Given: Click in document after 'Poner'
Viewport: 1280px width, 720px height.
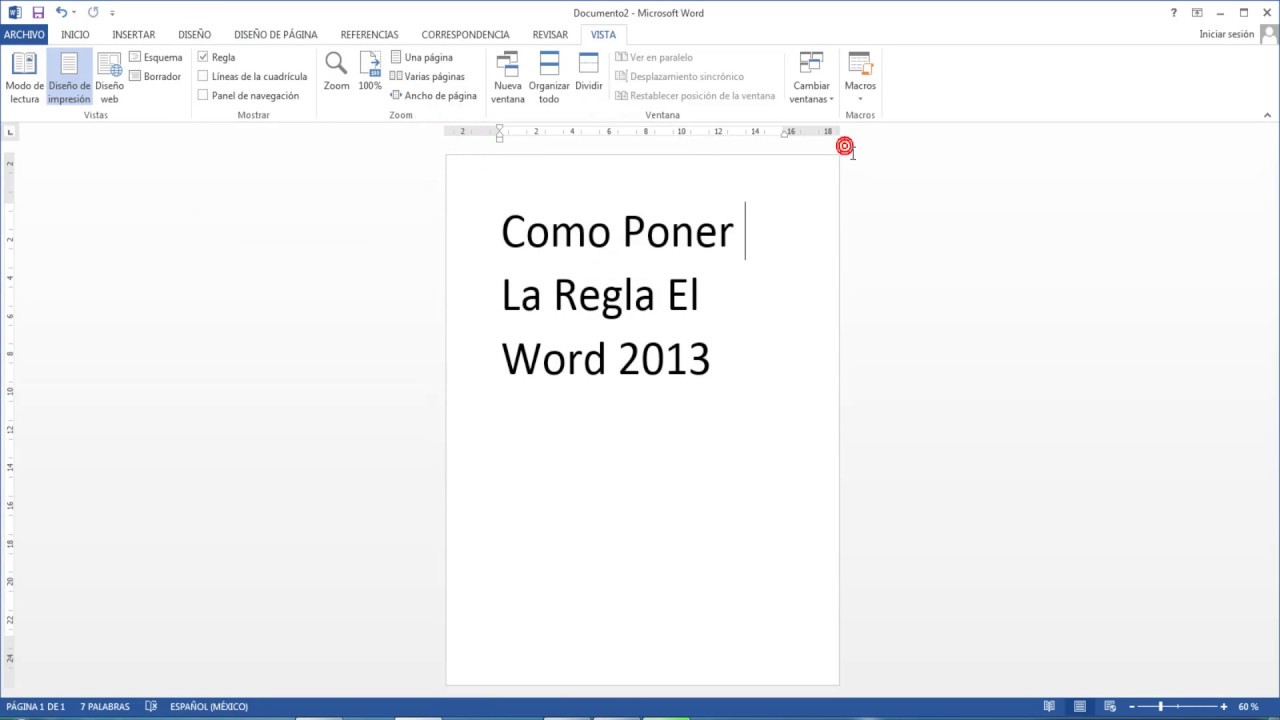Looking at the screenshot, I should tap(745, 231).
